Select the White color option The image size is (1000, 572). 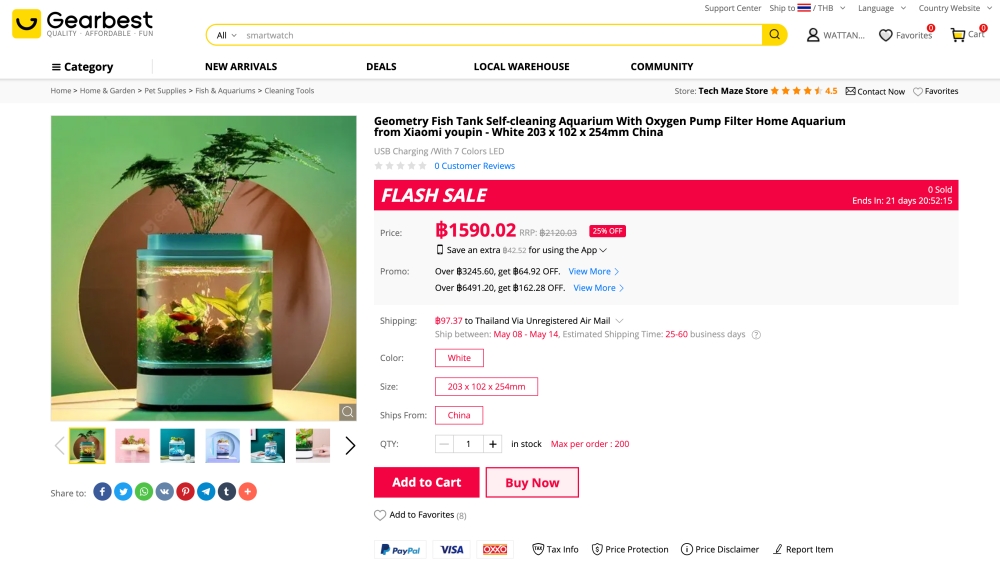click(x=459, y=358)
